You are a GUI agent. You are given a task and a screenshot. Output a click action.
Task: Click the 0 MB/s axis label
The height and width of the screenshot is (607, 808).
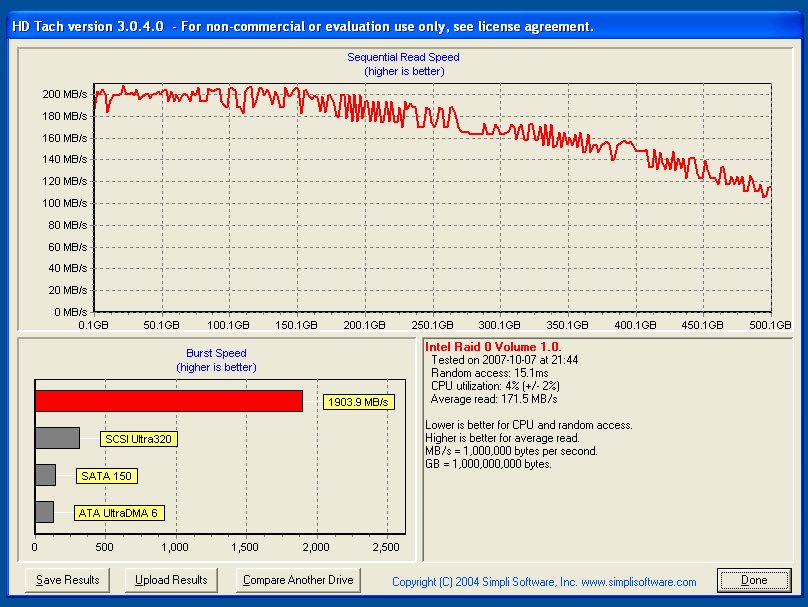tap(71, 312)
